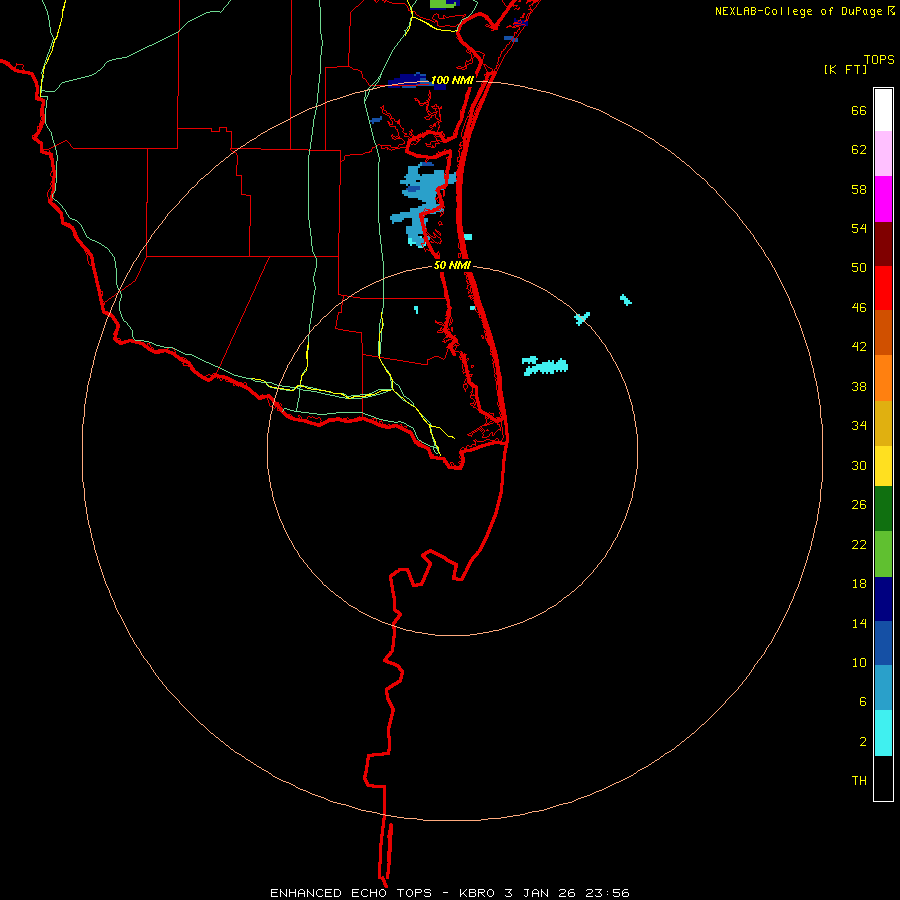Click the 62 value on the legend
The image size is (900, 900).
859,150
